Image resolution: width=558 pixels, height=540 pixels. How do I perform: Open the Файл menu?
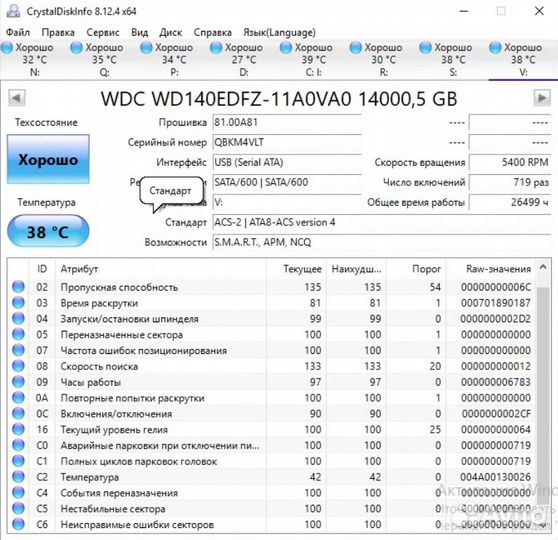click(x=18, y=32)
